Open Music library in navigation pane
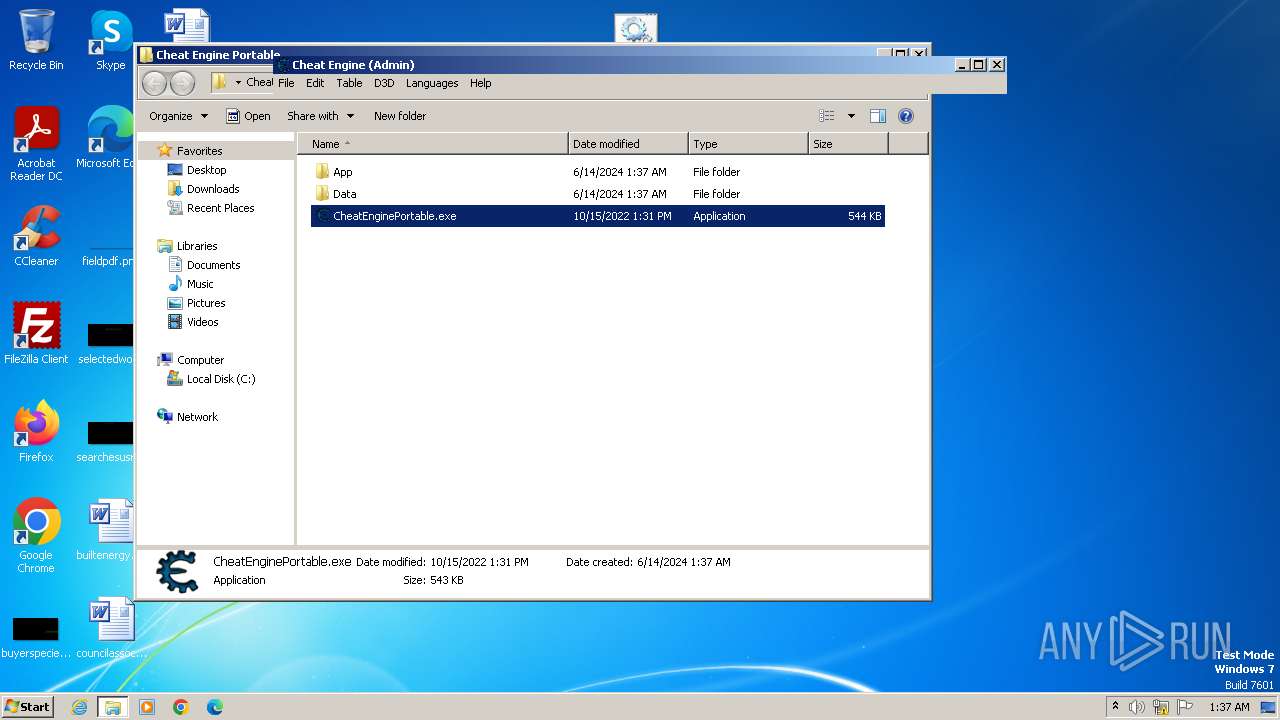The image size is (1280, 720). [x=200, y=284]
